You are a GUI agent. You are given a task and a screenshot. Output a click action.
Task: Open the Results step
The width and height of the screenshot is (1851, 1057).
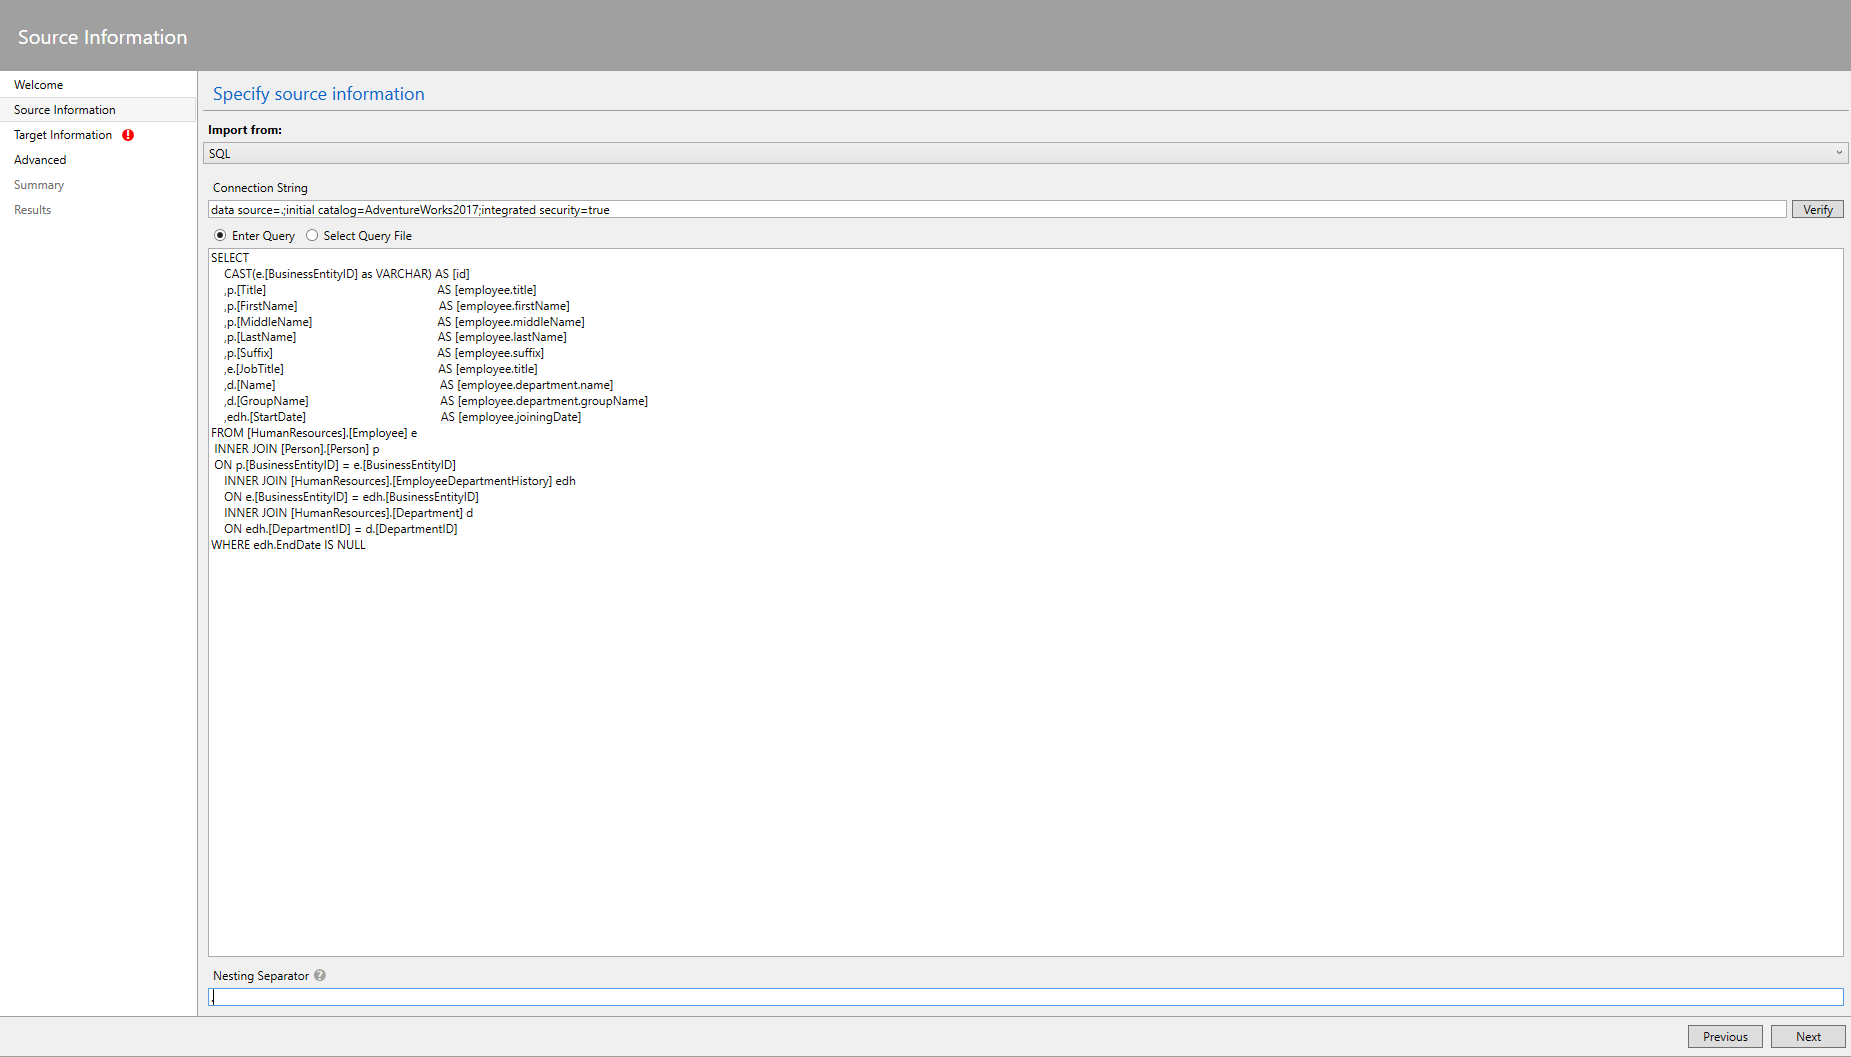click(32, 210)
